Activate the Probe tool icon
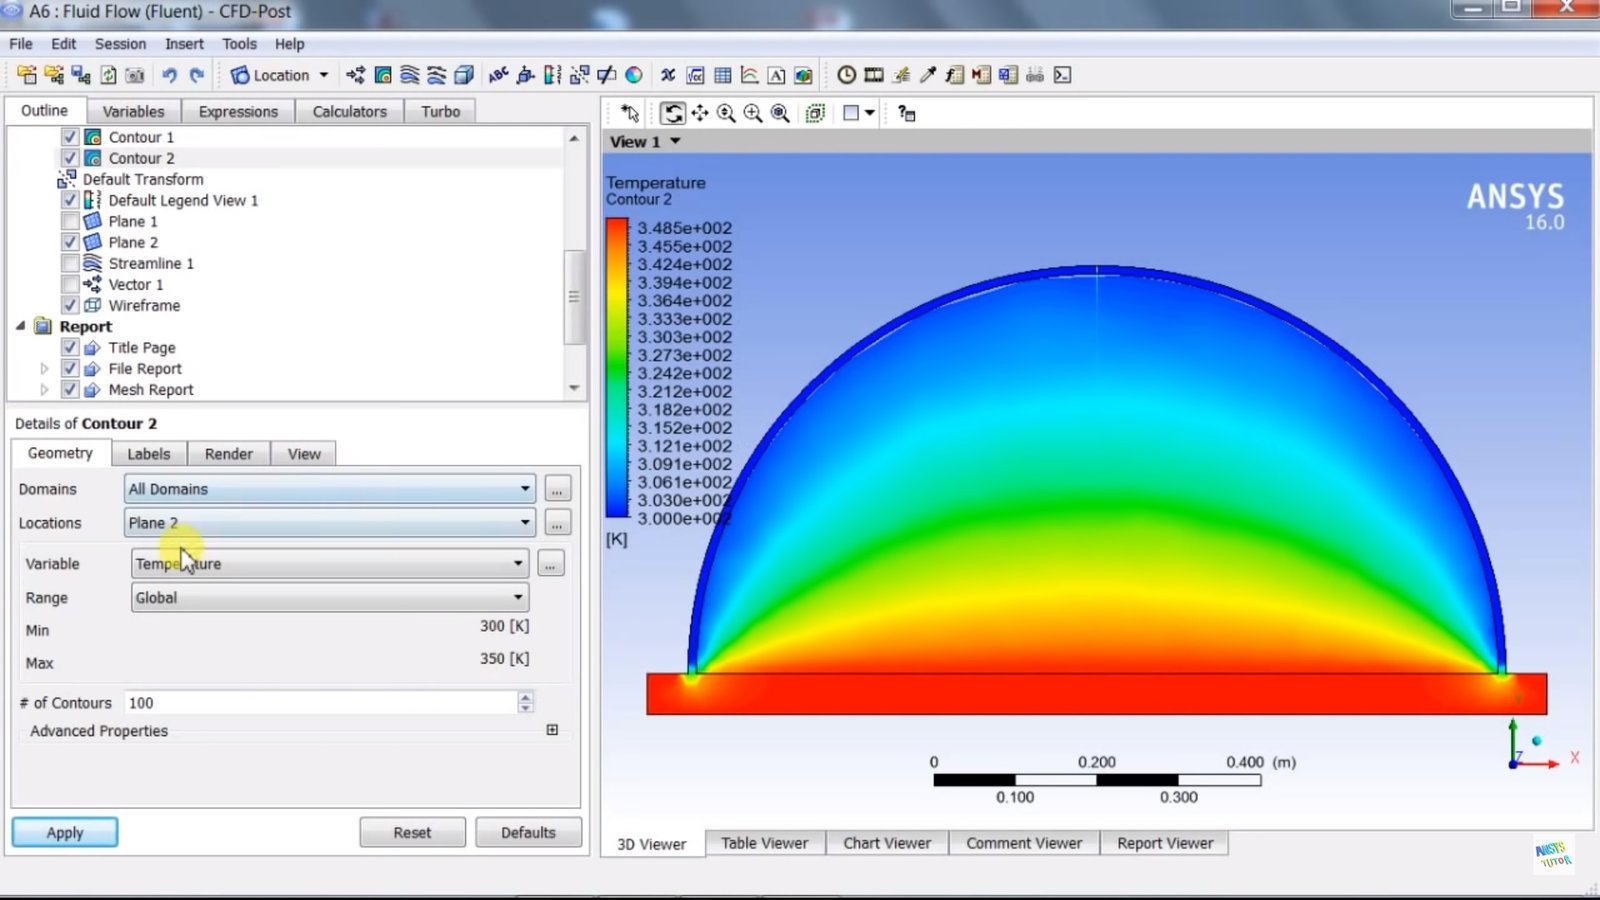 pyautogui.click(x=927, y=75)
